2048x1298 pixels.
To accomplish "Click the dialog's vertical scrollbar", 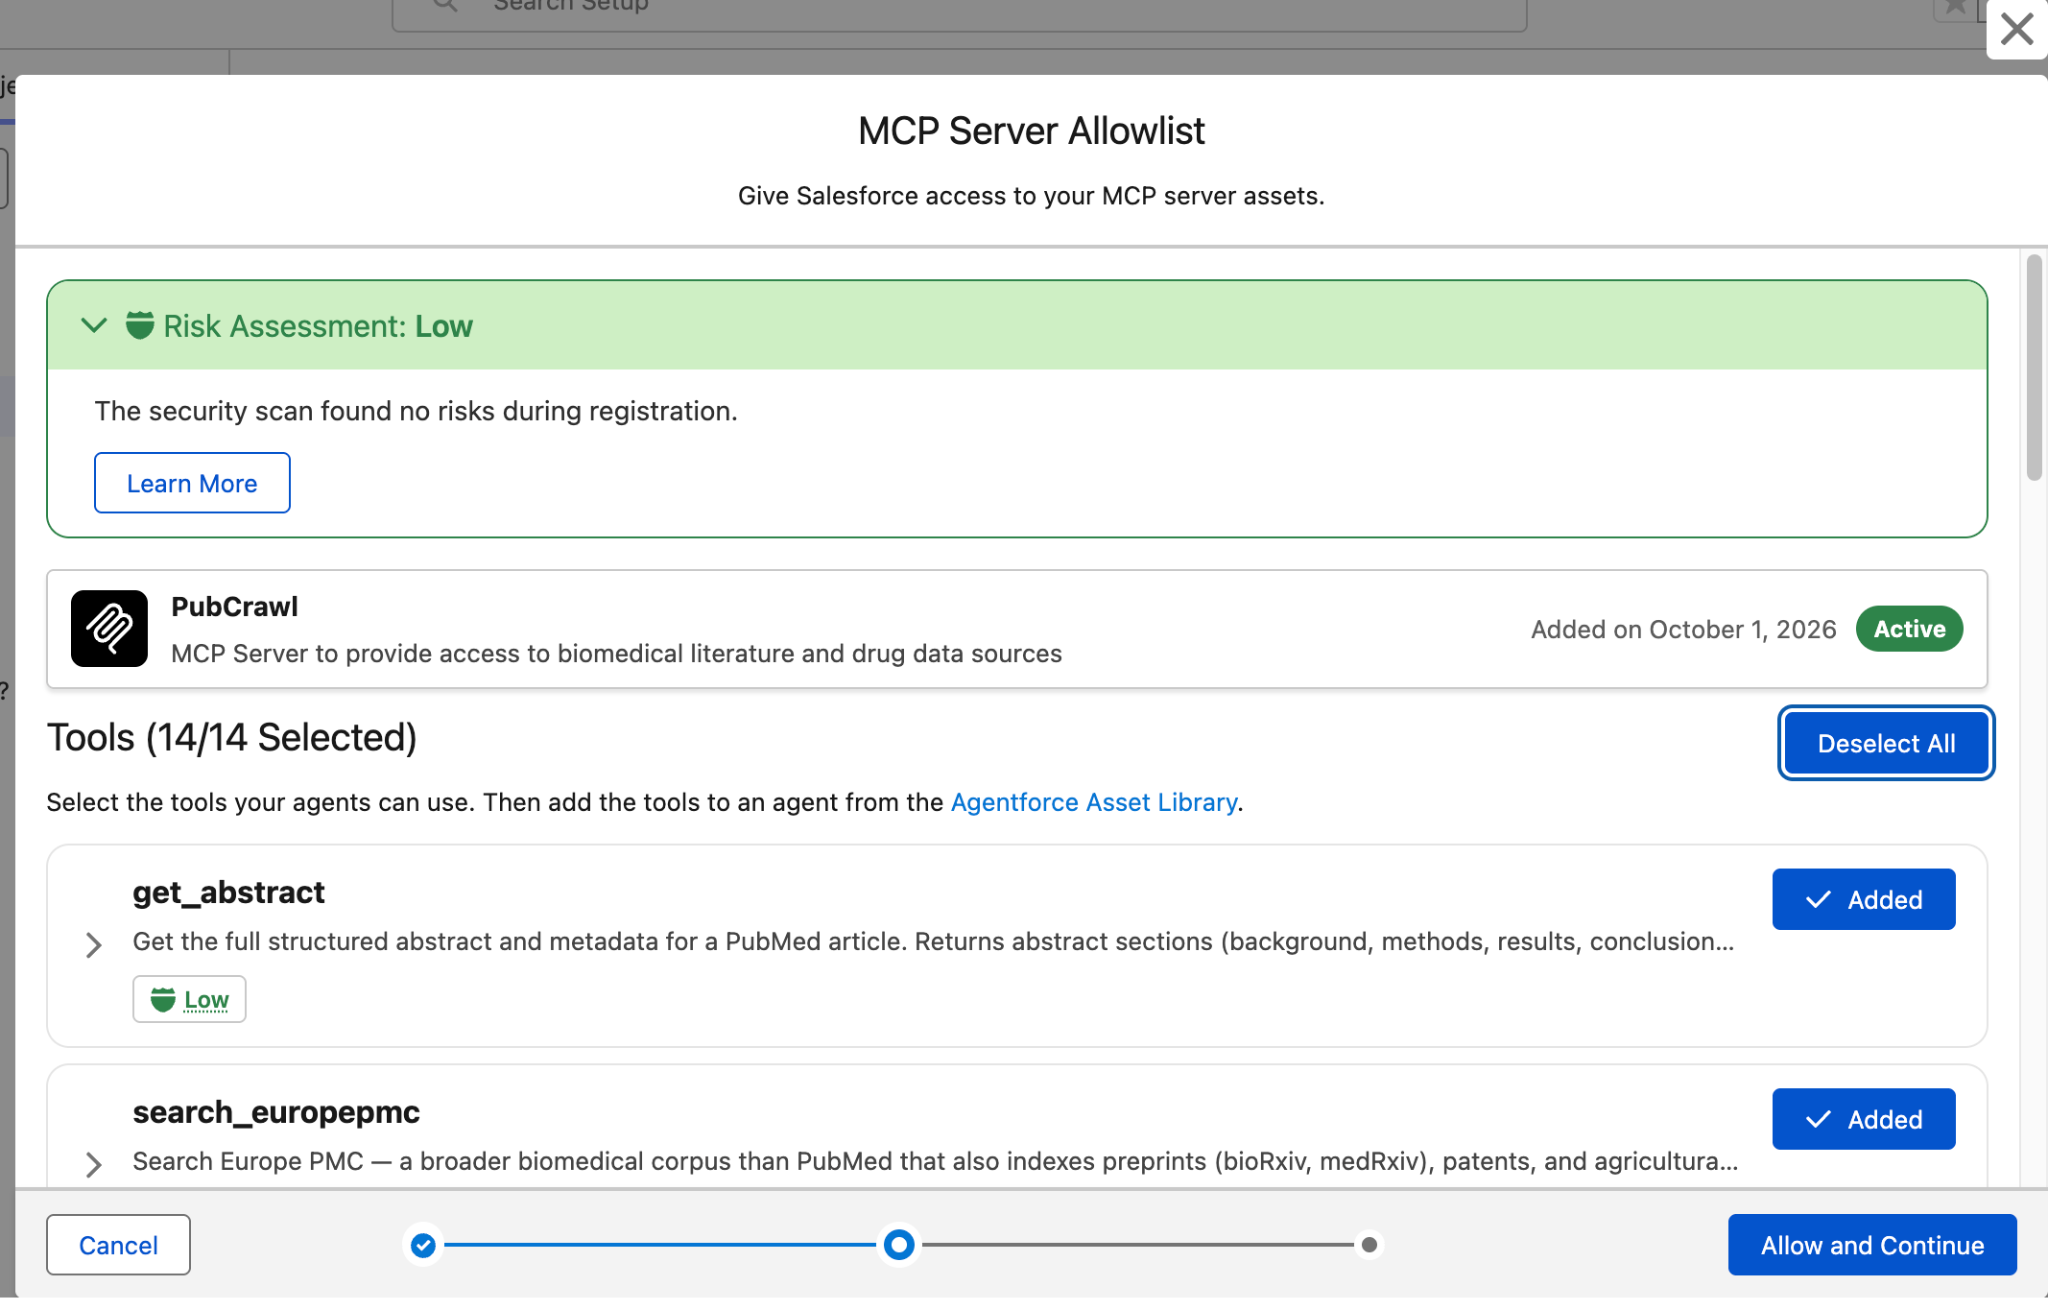I will pos(2034,368).
